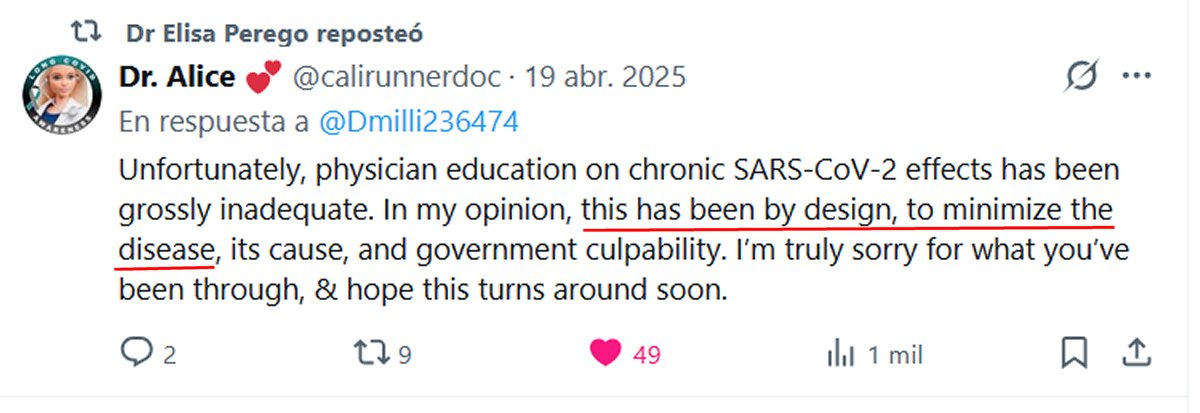1200x413 pixels.
Task: Click the Grok circle-slash icon
Action: click(x=1082, y=77)
